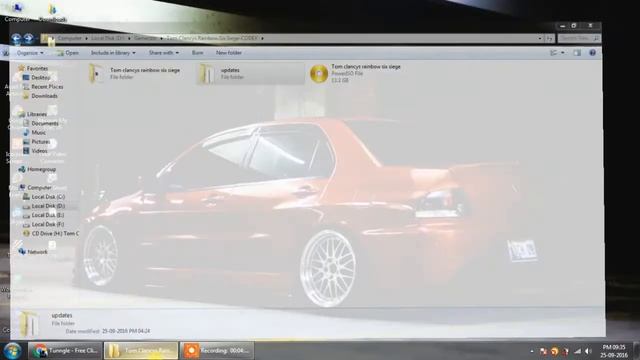Click the search magnifier icon

[x=596, y=38]
